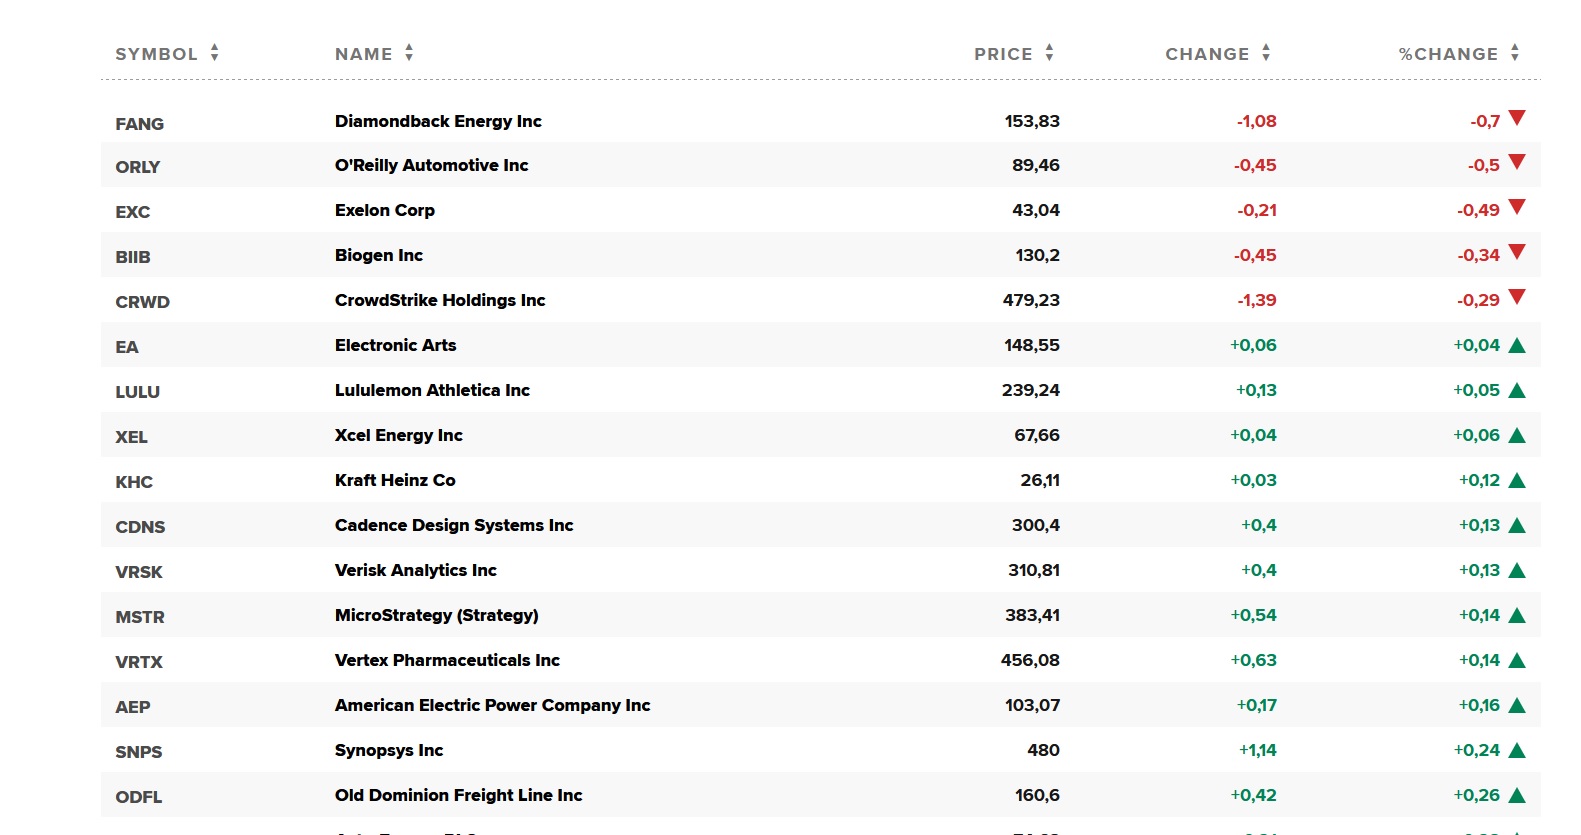Open the ORLY ticker symbol

(138, 167)
